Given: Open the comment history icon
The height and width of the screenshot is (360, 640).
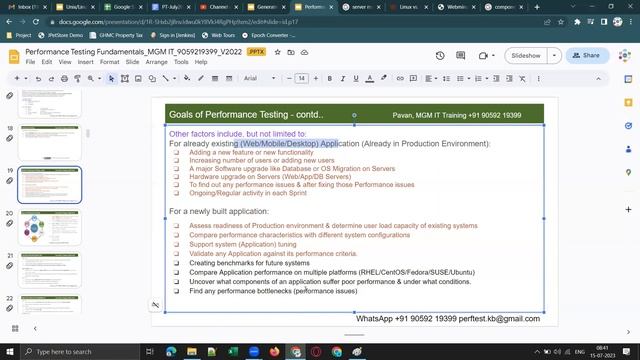Looking at the screenshot, I should [x=460, y=56].
